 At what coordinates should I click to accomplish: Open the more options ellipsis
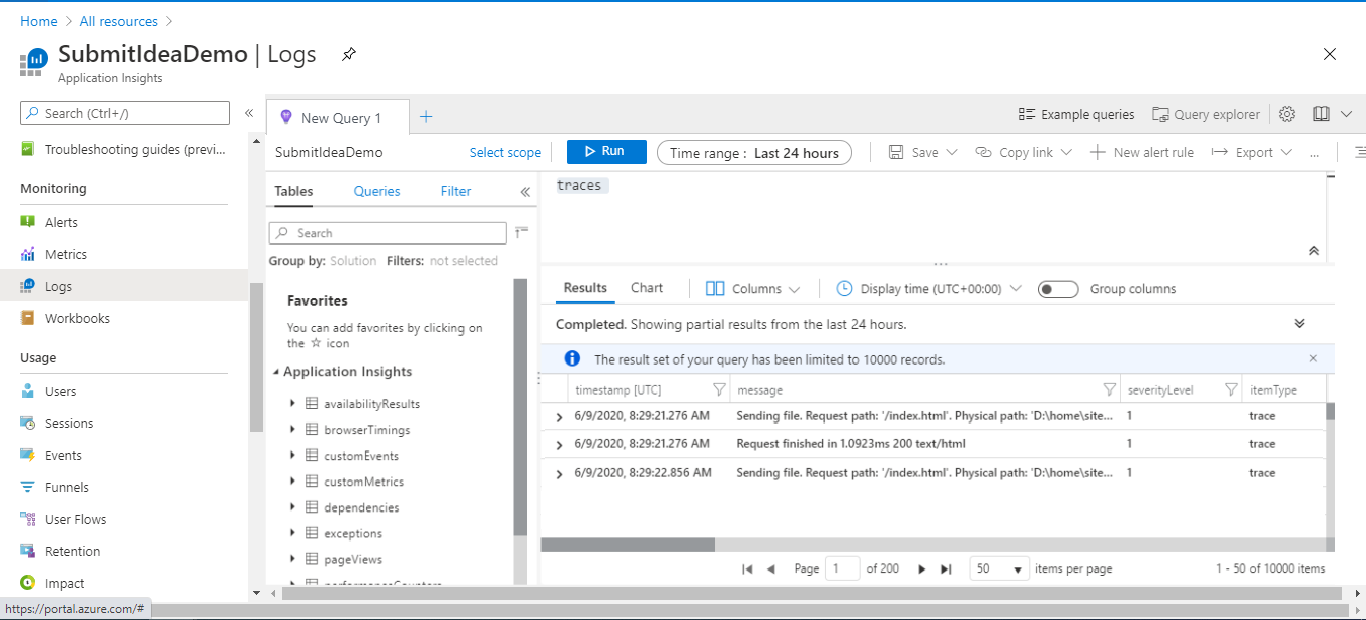point(1314,153)
